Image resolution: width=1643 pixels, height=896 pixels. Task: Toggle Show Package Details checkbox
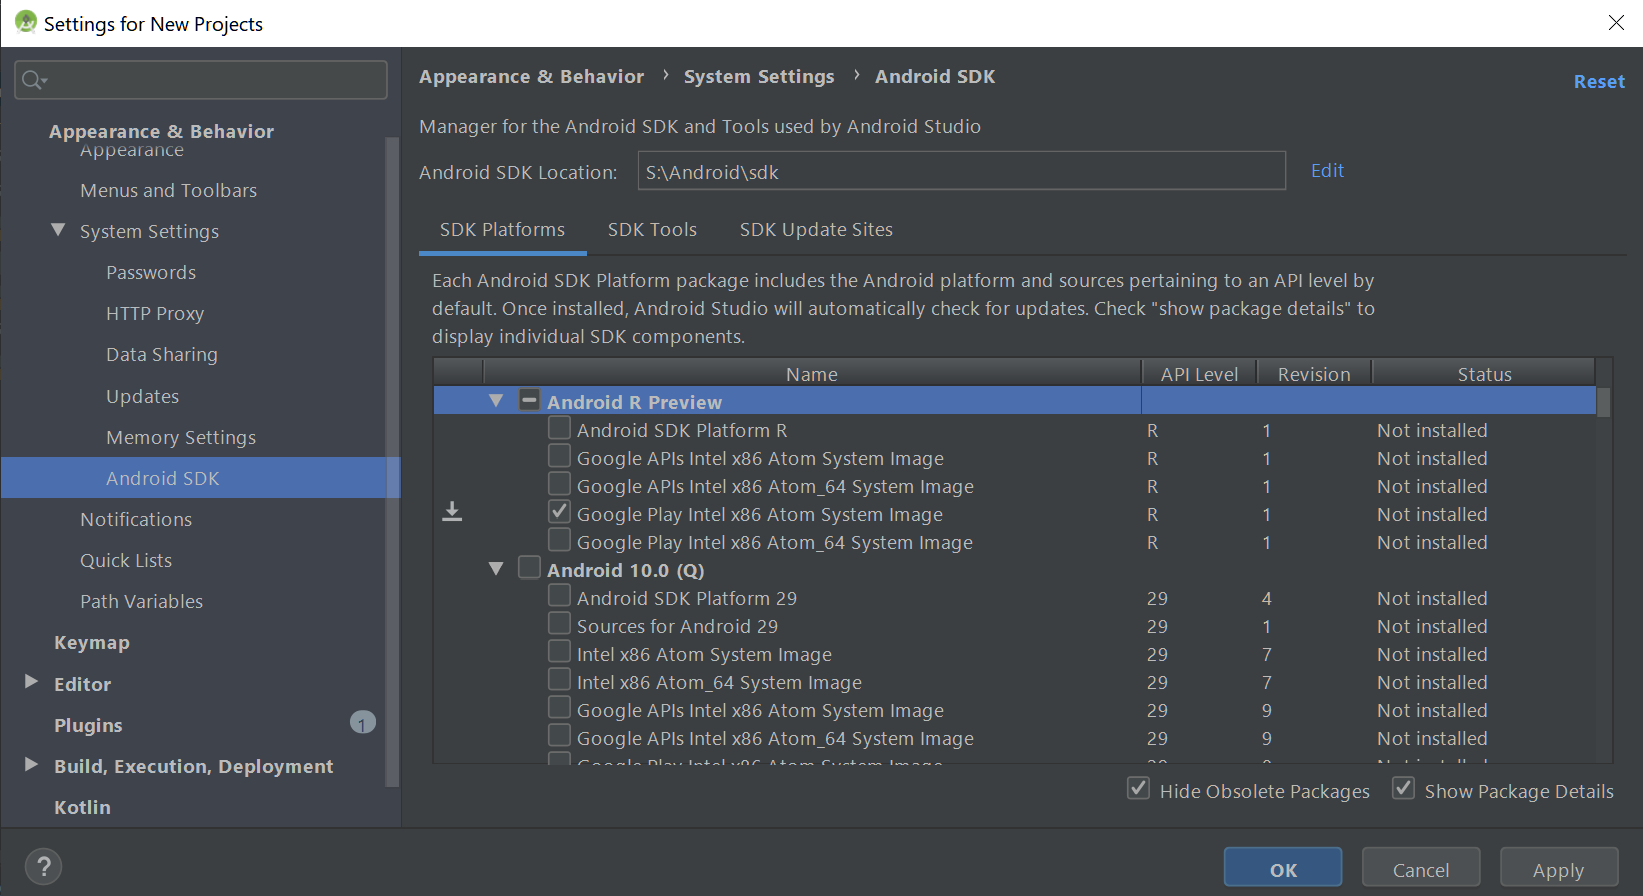point(1403,789)
